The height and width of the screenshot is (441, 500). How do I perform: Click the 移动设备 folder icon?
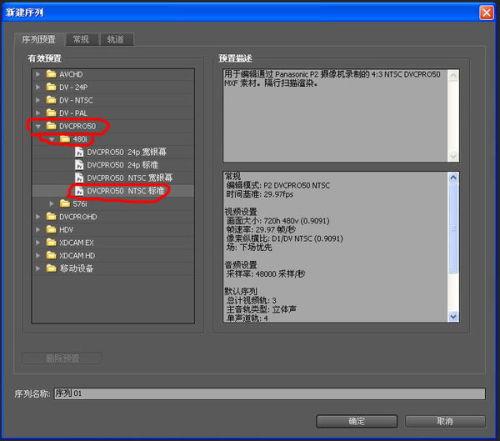[x=51, y=268]
